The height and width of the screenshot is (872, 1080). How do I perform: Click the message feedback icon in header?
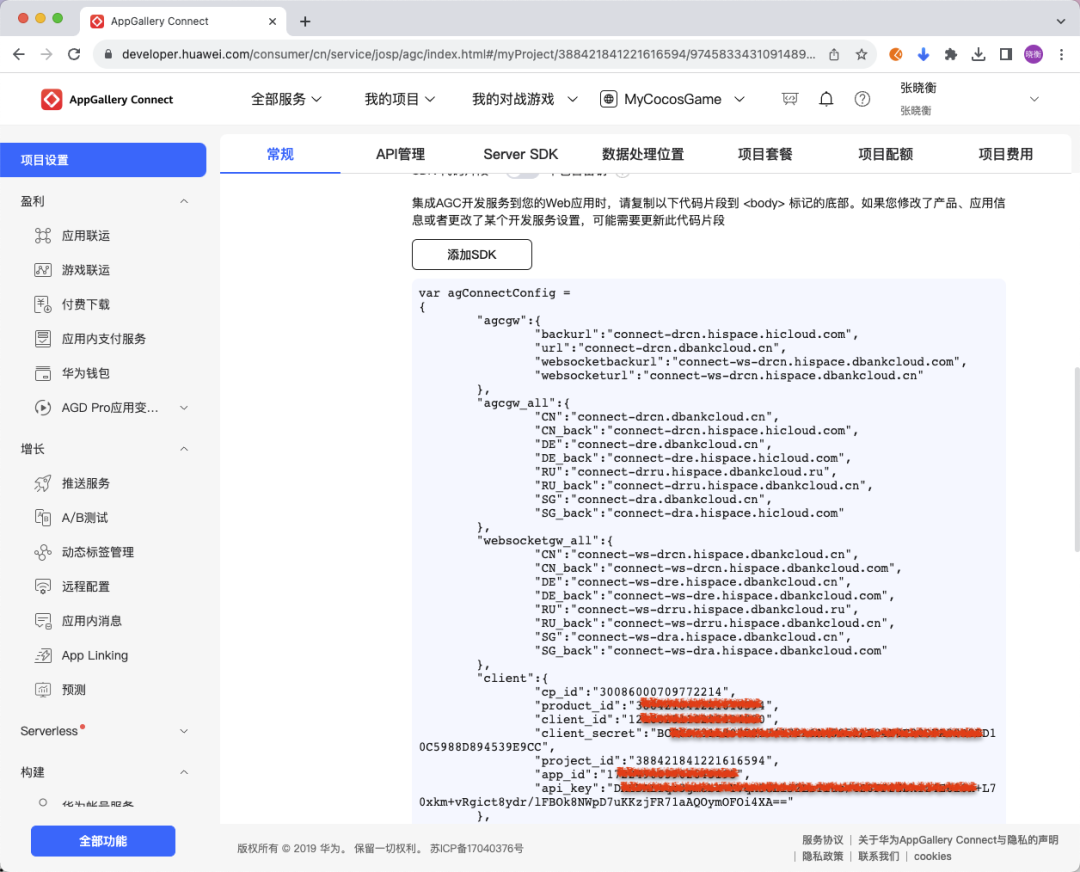point(790,99)
